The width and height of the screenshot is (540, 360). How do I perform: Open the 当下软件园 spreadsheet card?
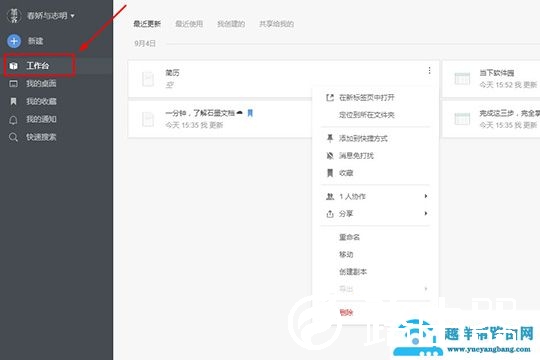click(491, 79)
